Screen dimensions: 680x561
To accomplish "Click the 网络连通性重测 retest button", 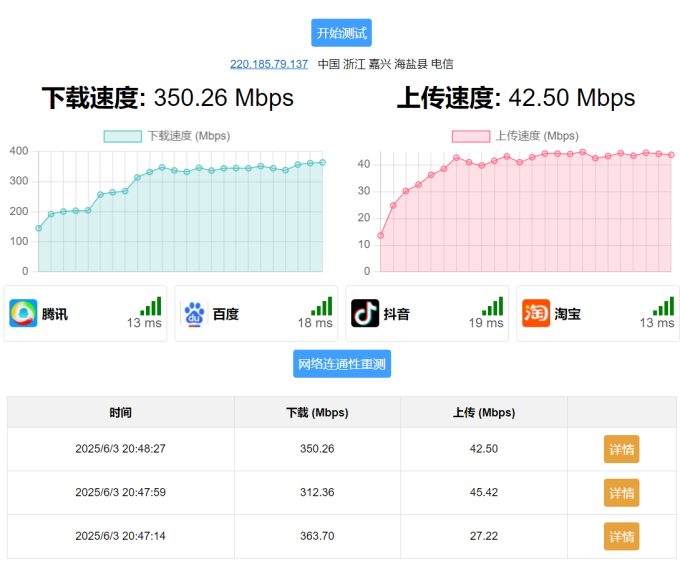I will point(342,364).
